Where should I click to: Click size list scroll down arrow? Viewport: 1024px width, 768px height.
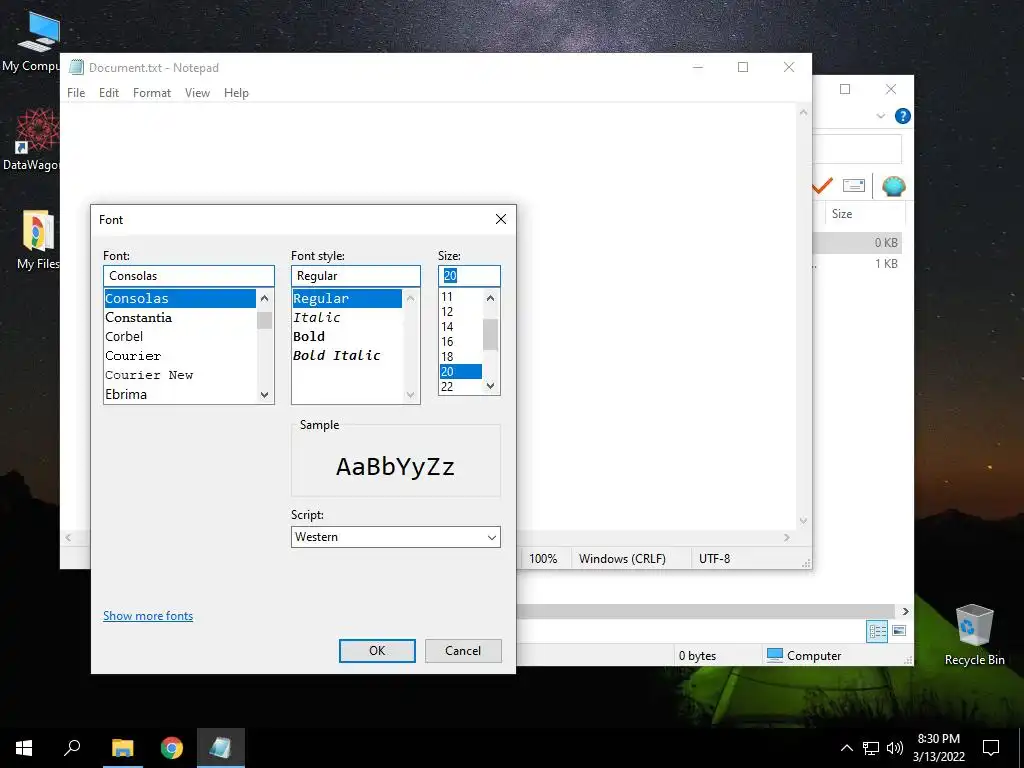pos(490,386)
